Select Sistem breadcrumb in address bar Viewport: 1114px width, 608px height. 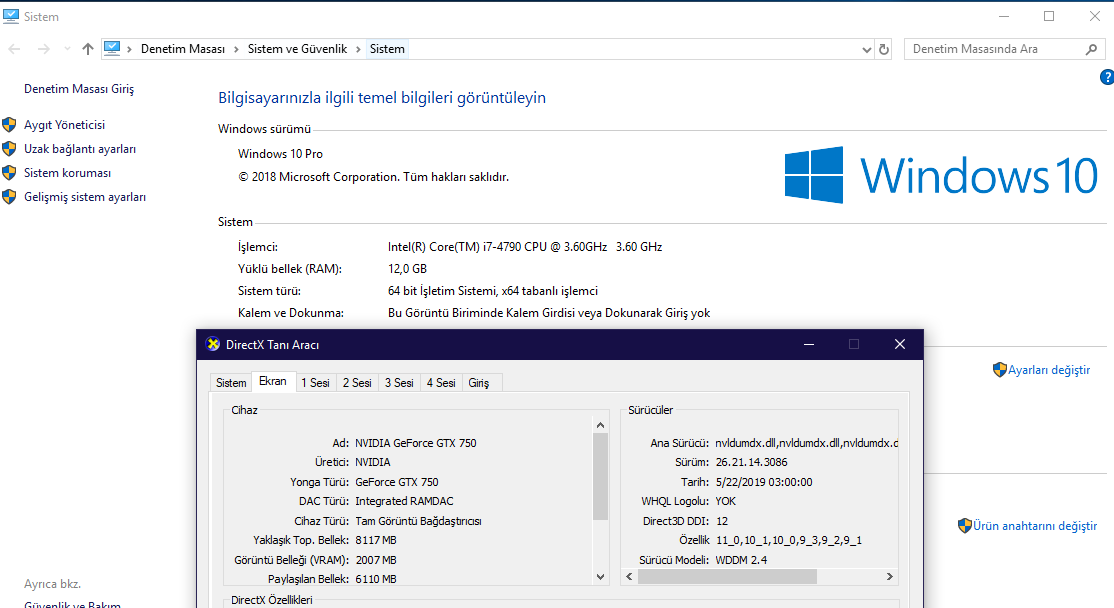(x=387, y=49)
